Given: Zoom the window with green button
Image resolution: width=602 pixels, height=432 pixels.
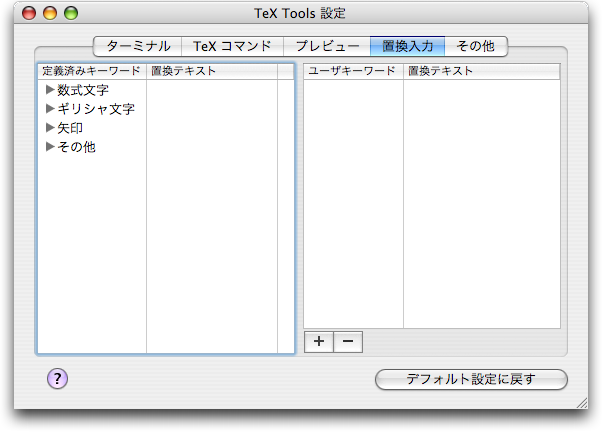Looking at the screenshot, I should (71, 13).
